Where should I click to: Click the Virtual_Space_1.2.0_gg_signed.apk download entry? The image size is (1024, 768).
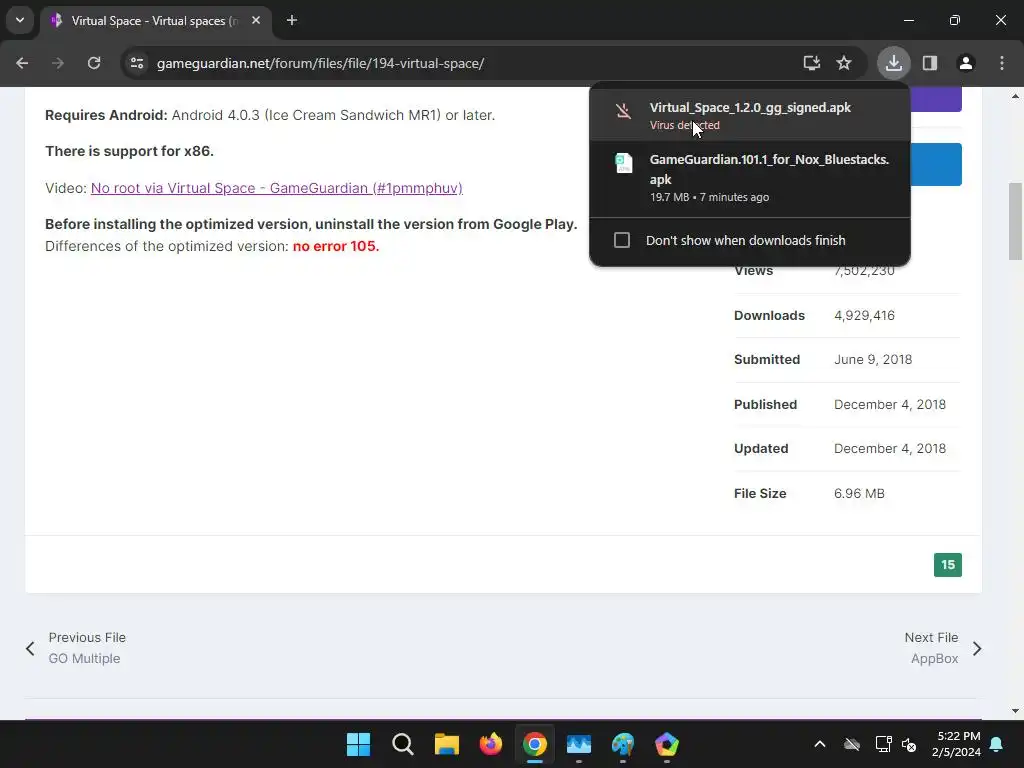tap(750, 115)
